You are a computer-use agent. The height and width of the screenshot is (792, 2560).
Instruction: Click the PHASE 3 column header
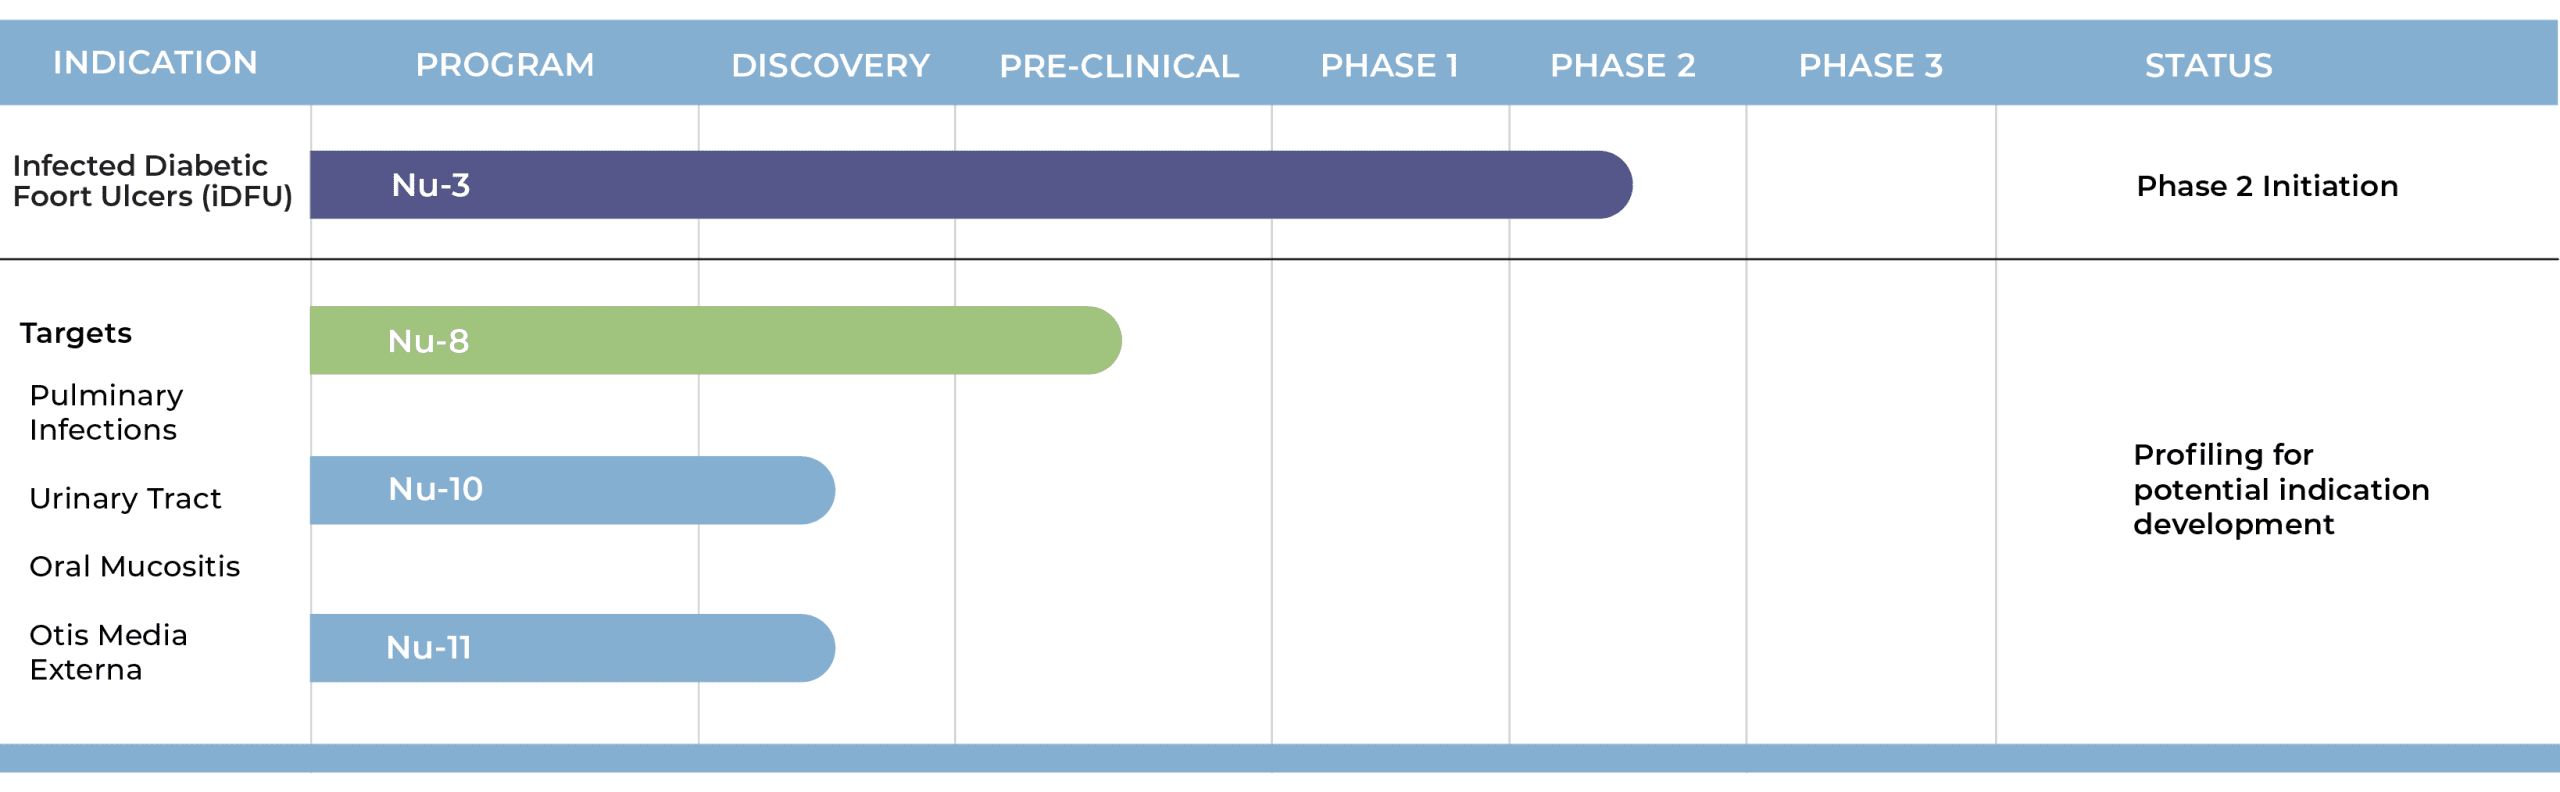[x=1870, y=66]
